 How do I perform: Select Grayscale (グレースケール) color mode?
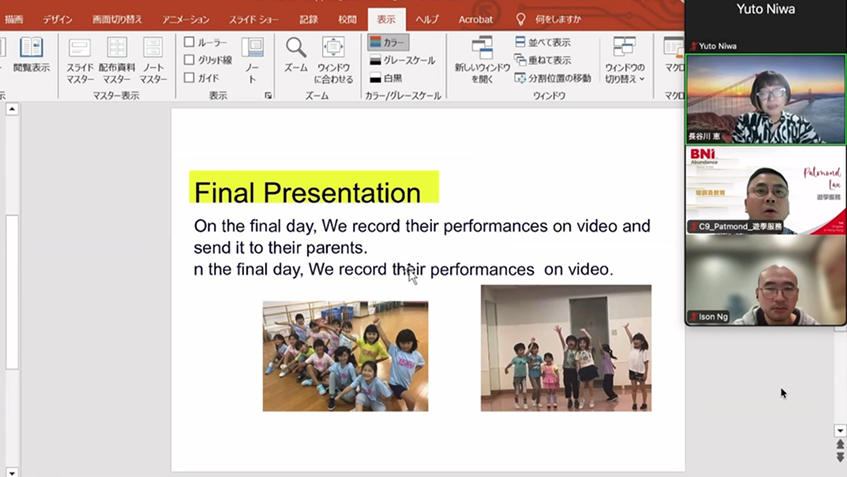click(402, 60)
